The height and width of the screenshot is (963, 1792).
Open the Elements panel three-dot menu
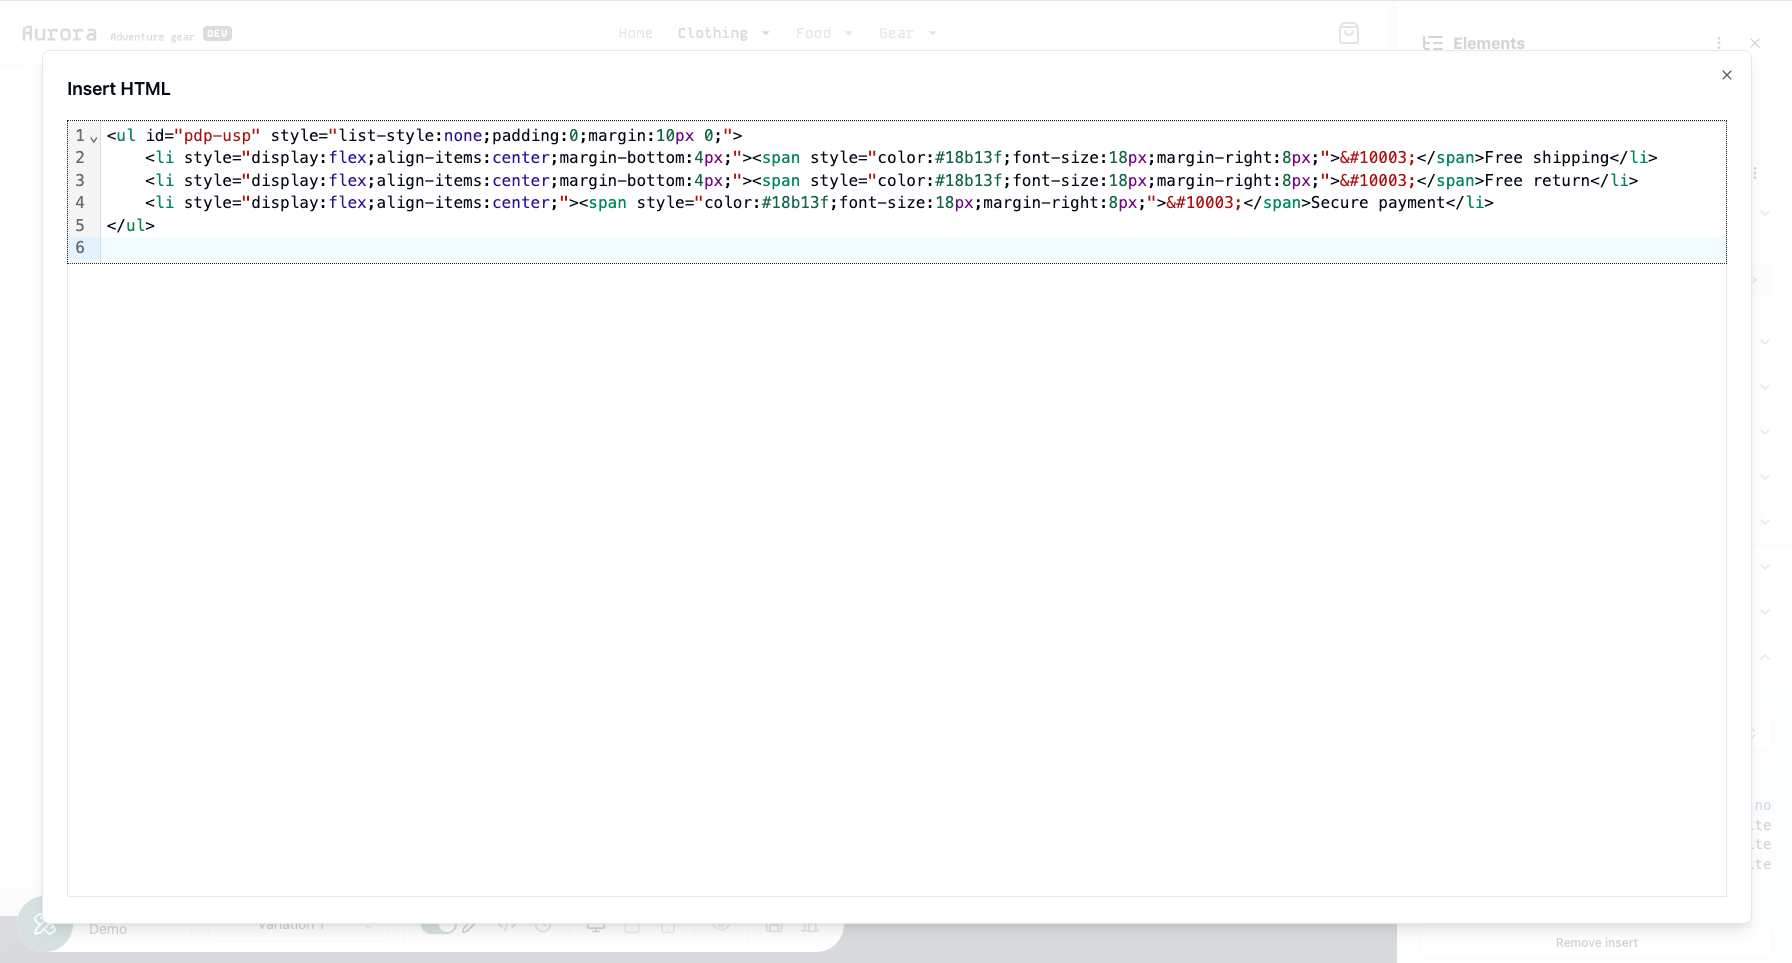pyautogui.click(x=1718, y=43)
